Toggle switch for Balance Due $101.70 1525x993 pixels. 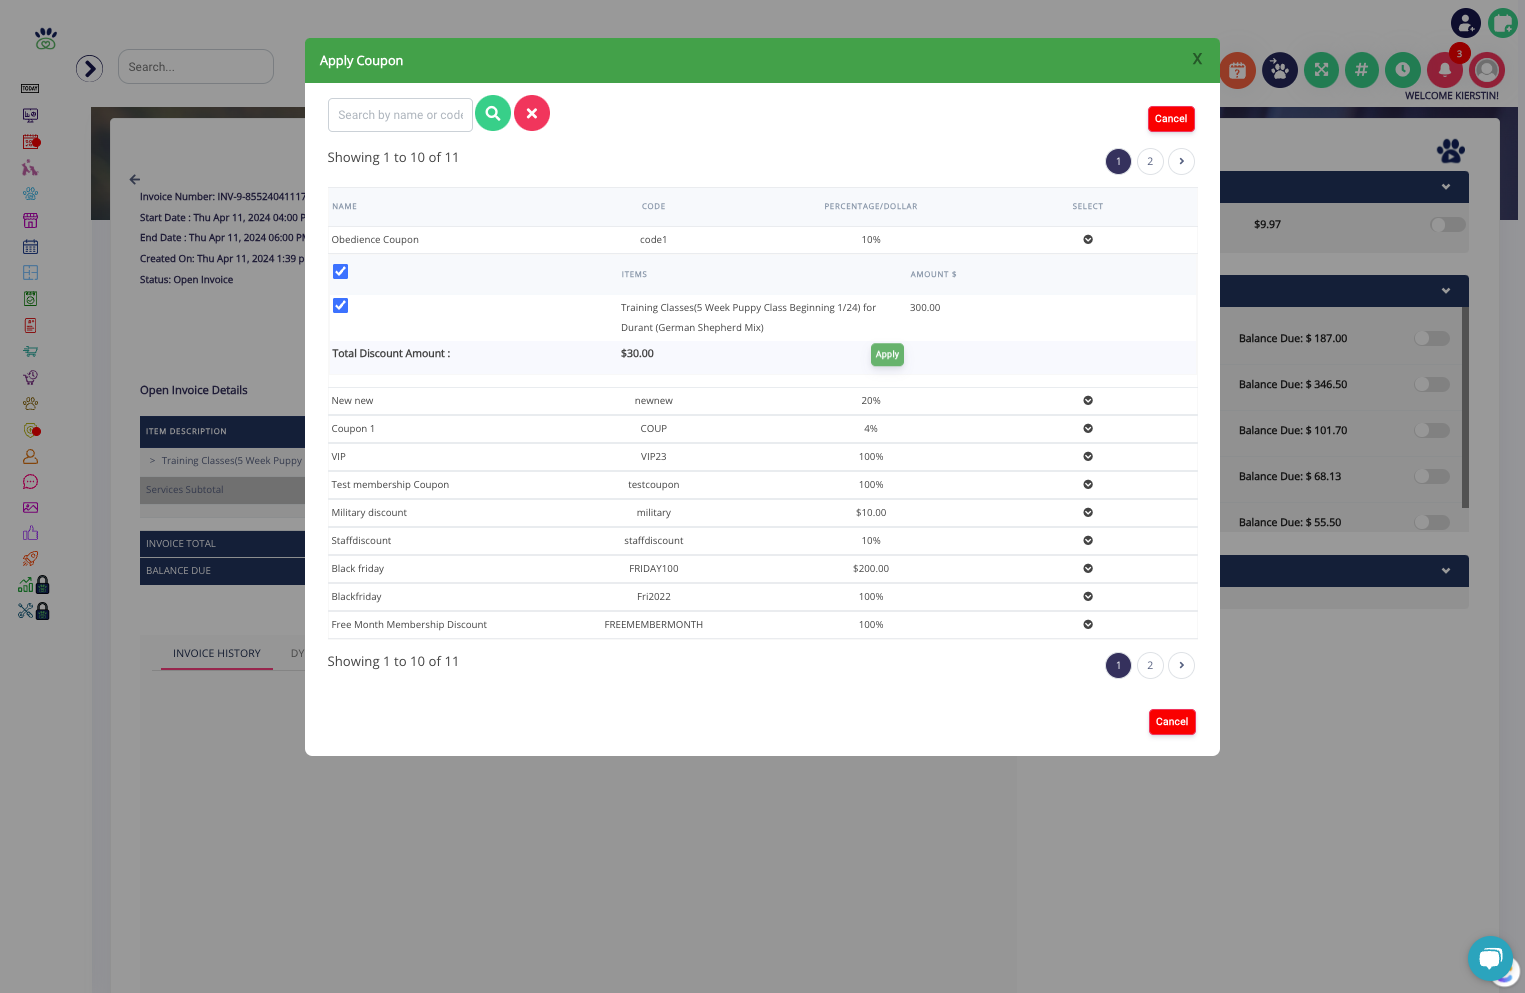click(1431, 431)
